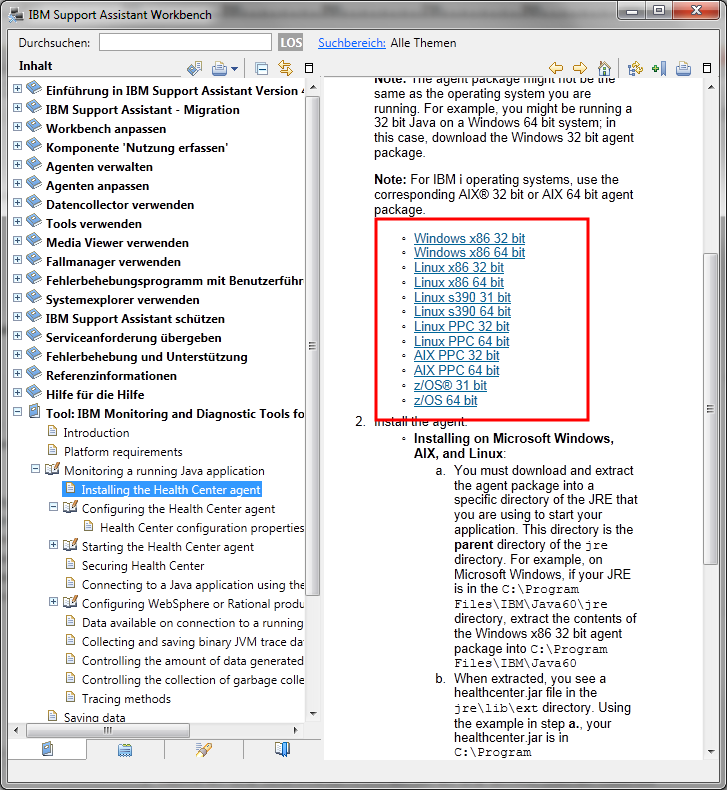The image size is (727, 790).
Task: Click into the Durchsuchen search field
Action: [185, 42]
